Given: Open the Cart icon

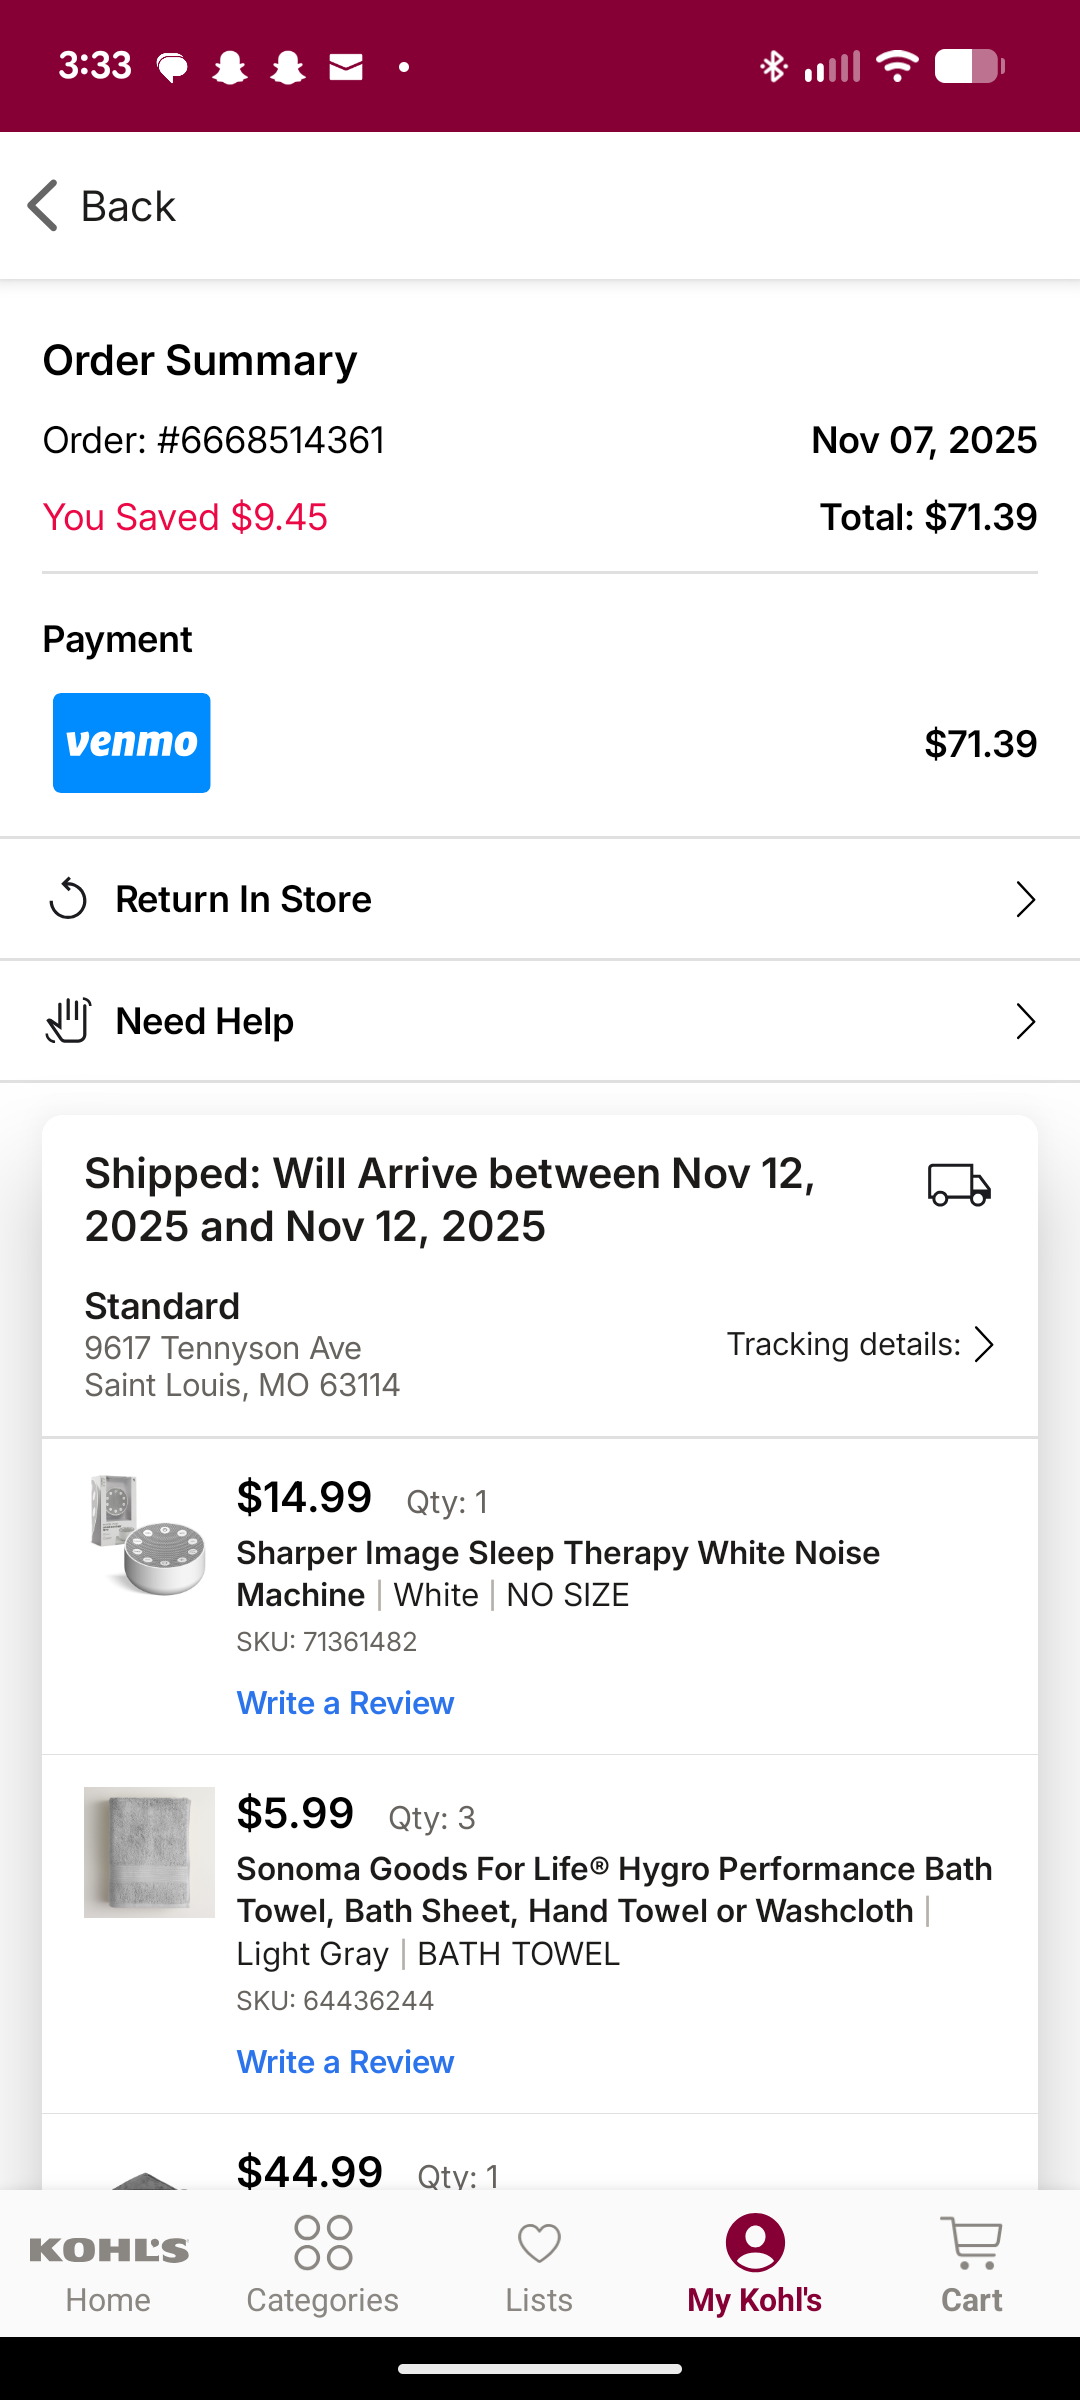Looking at the screenshot, I should 971,2243.
